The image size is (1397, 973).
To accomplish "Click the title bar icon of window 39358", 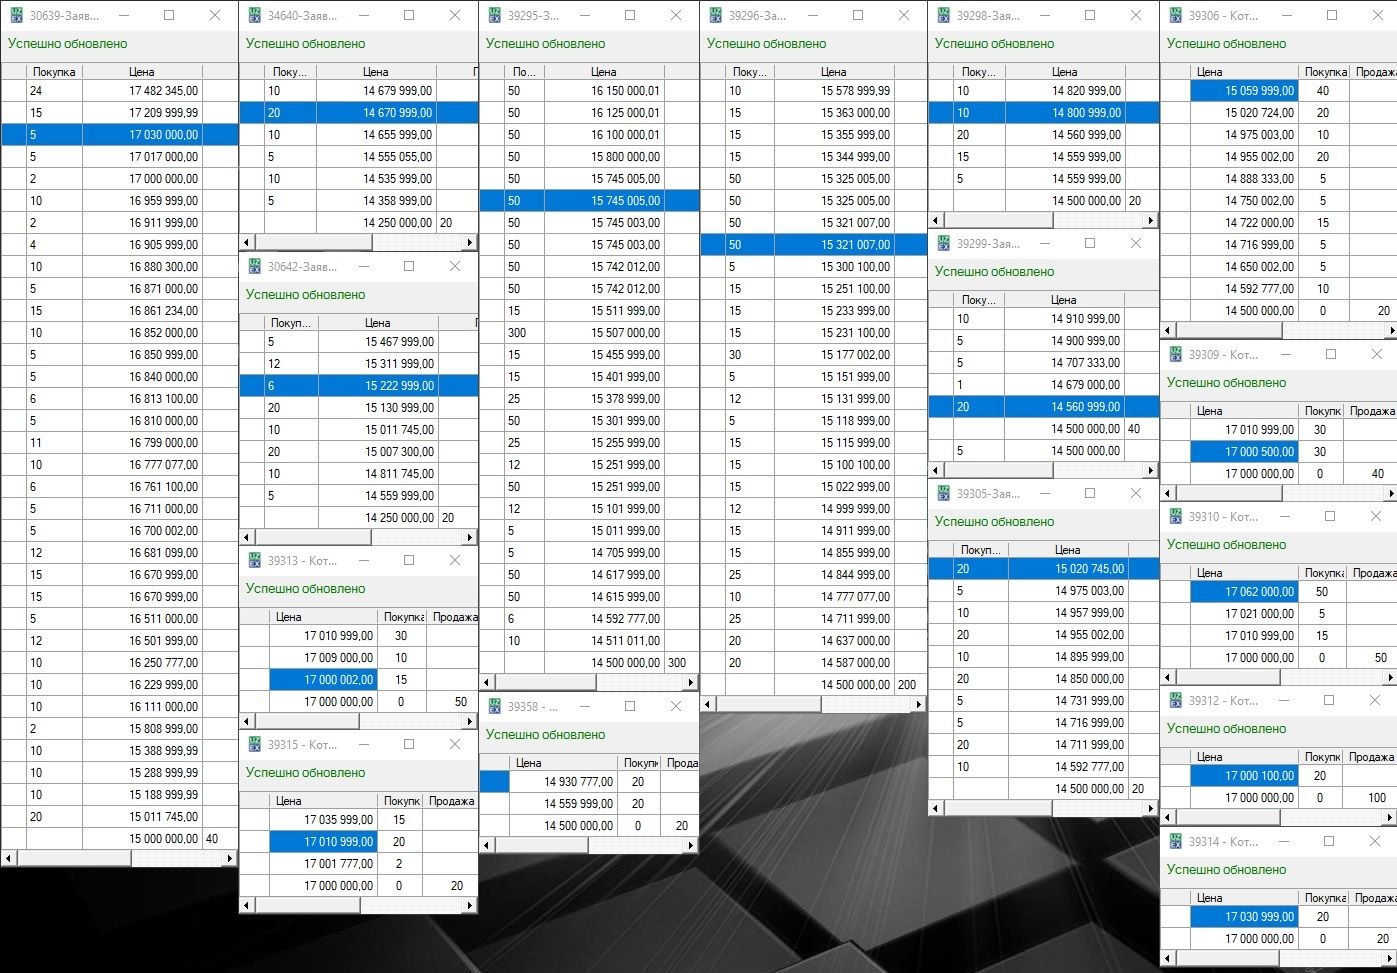I will click(x=494, y=706).
